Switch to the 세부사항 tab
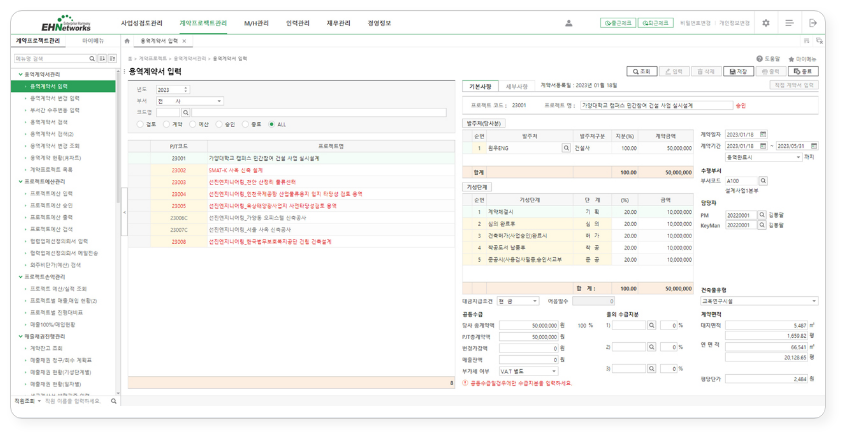846x439 pixels. [x=517, y=87]
